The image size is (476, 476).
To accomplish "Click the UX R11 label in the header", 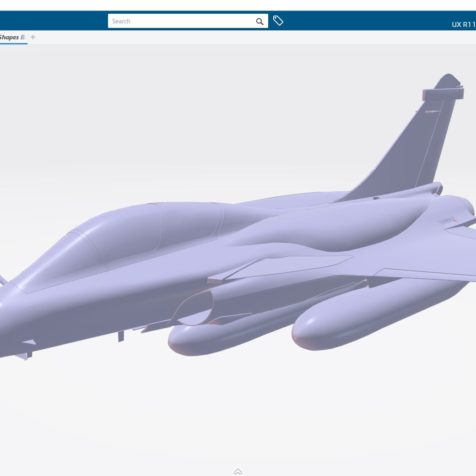I will click(464, 24).
